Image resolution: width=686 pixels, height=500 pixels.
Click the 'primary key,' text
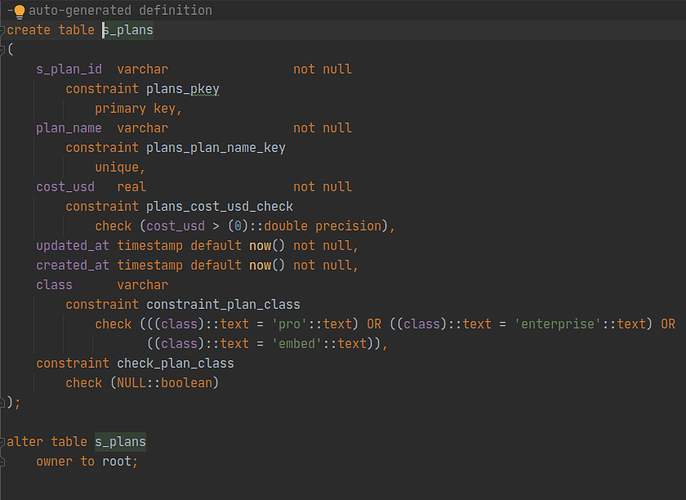[138, 108]
